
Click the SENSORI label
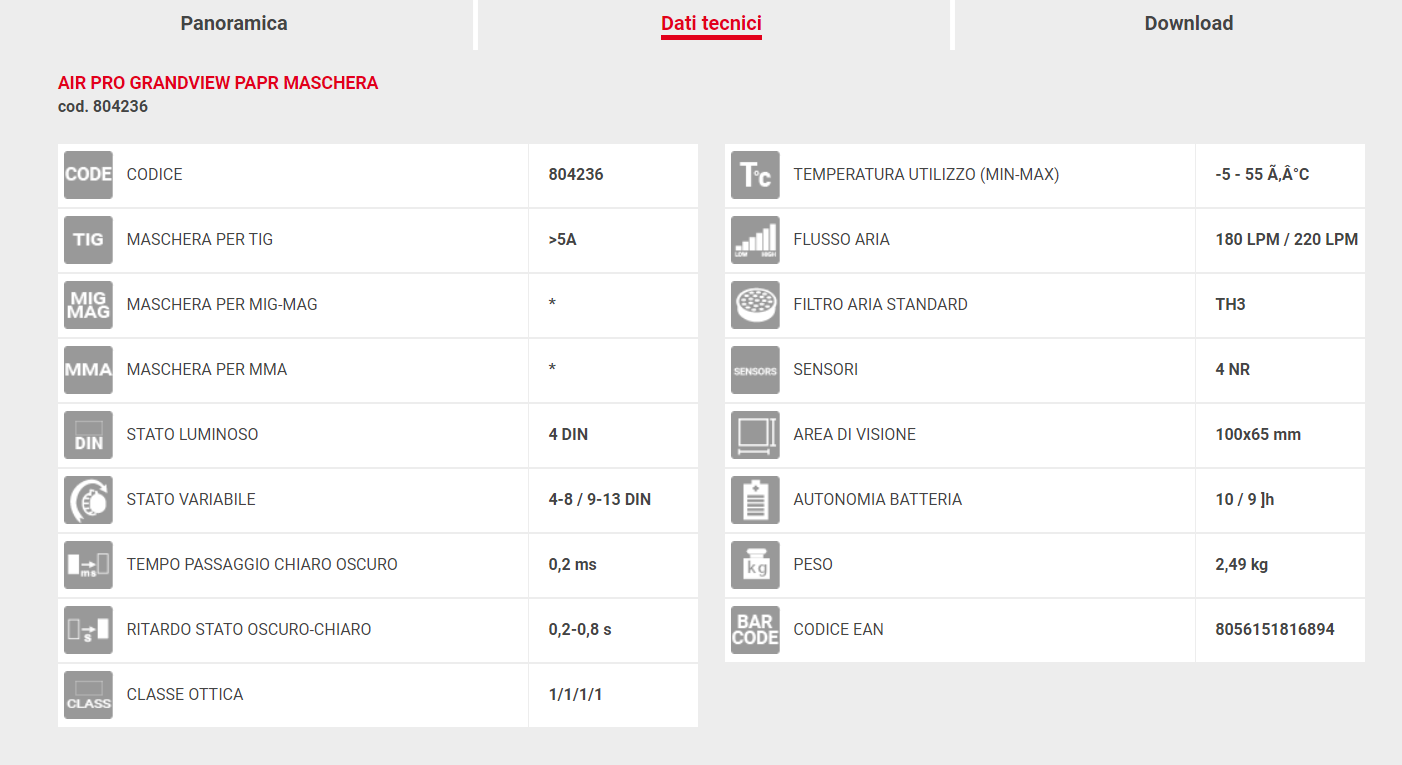point(826,370)
